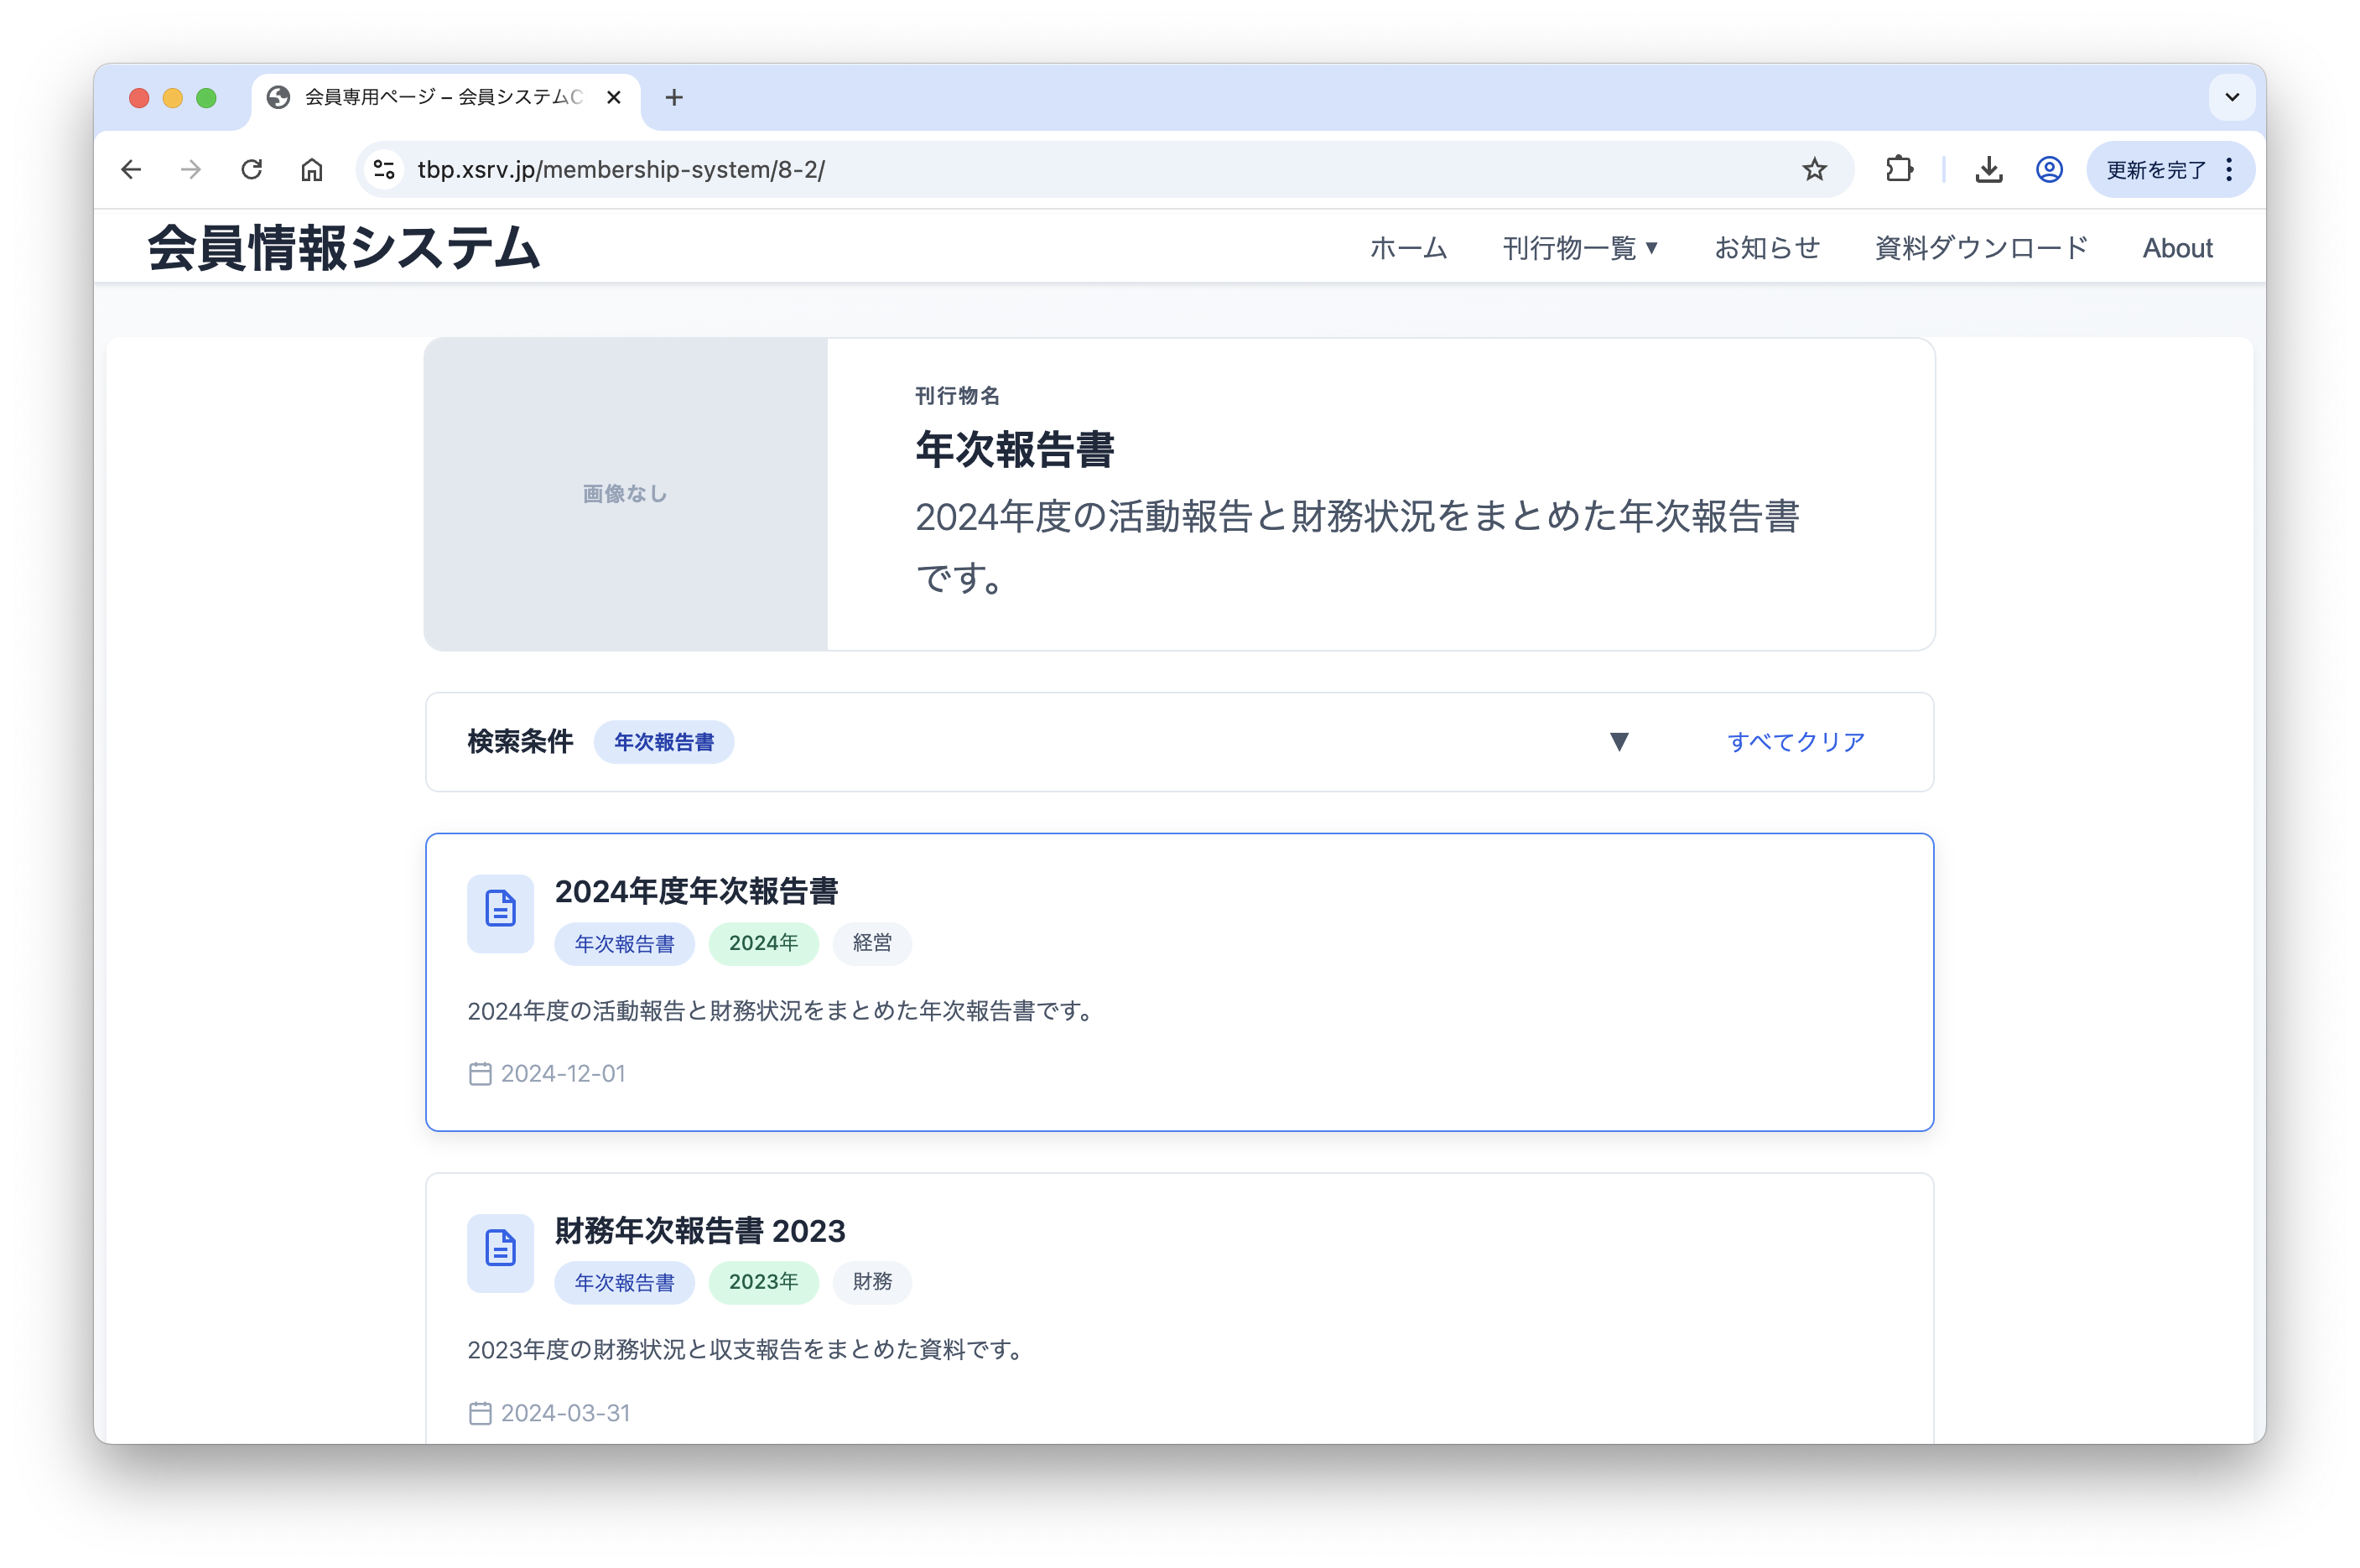Click the document icon on 2024年度年次報告書 card

pyautogui.click(x=500, y=911)
